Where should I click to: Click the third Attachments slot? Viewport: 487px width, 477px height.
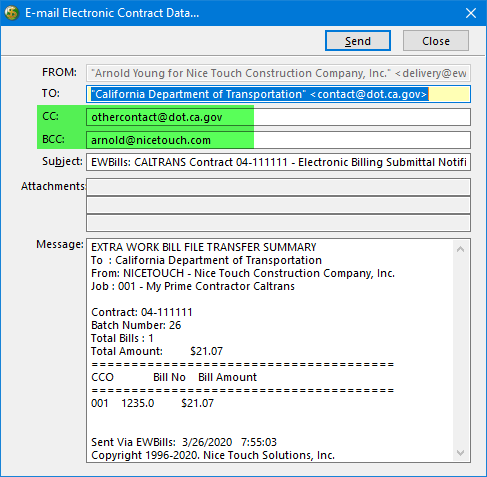pyautogui.click(x=278, y=223)
